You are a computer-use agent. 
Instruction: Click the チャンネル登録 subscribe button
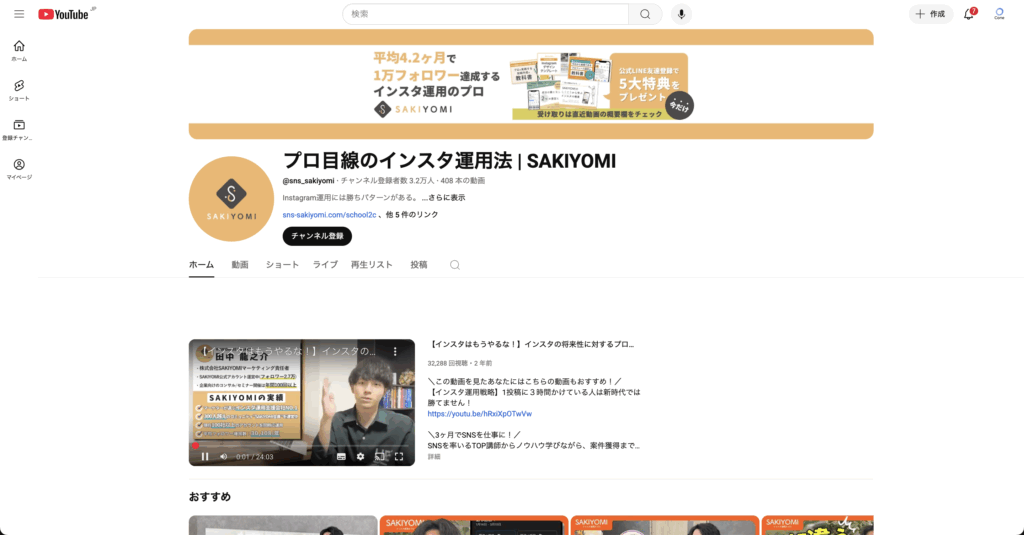coord(317,236)
